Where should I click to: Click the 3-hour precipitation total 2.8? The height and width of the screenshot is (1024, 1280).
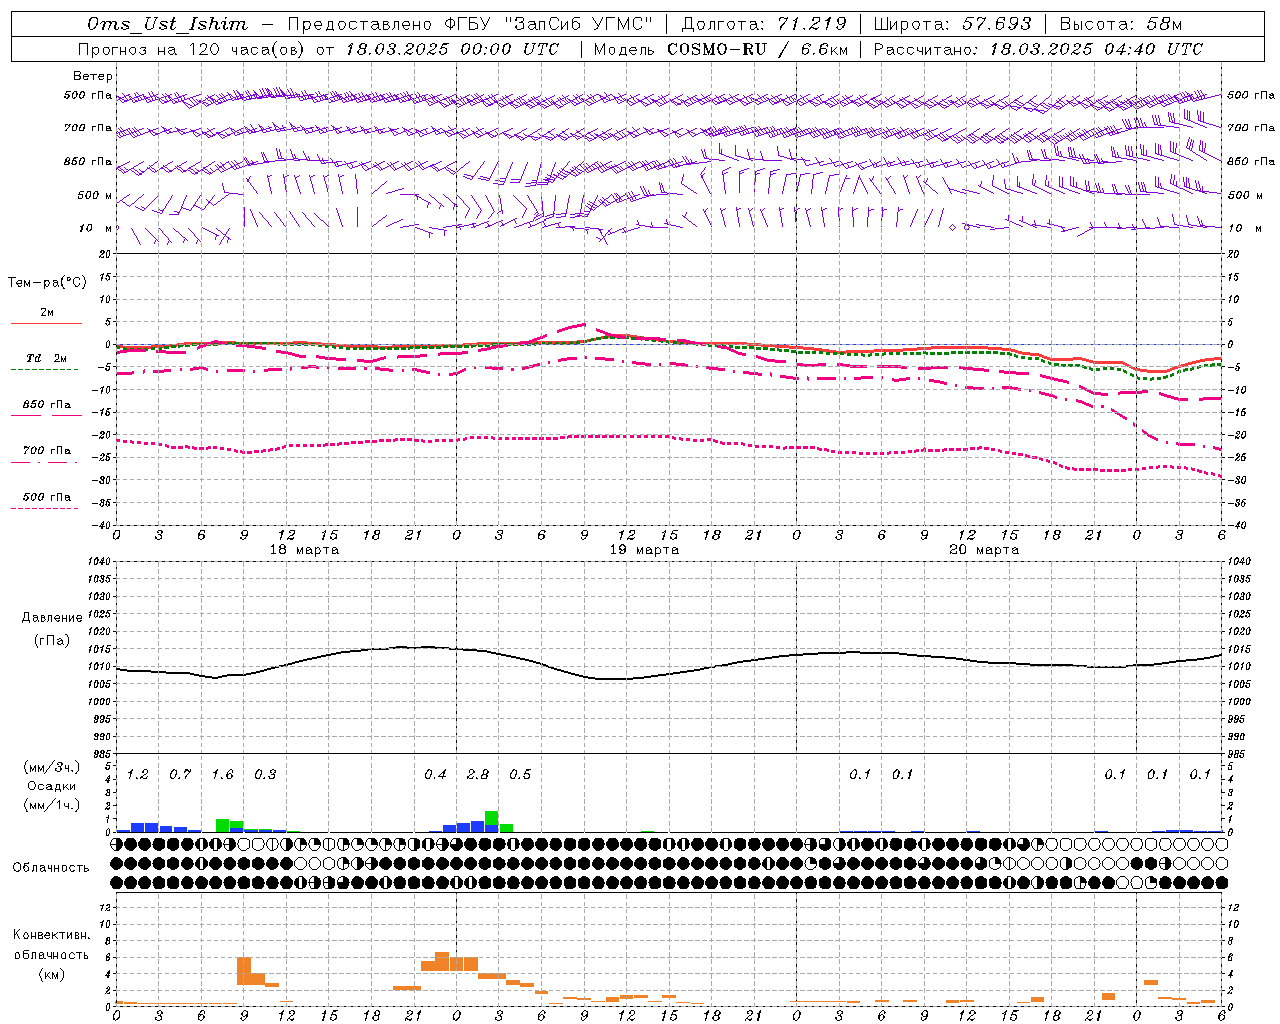(x=478, y=775)
